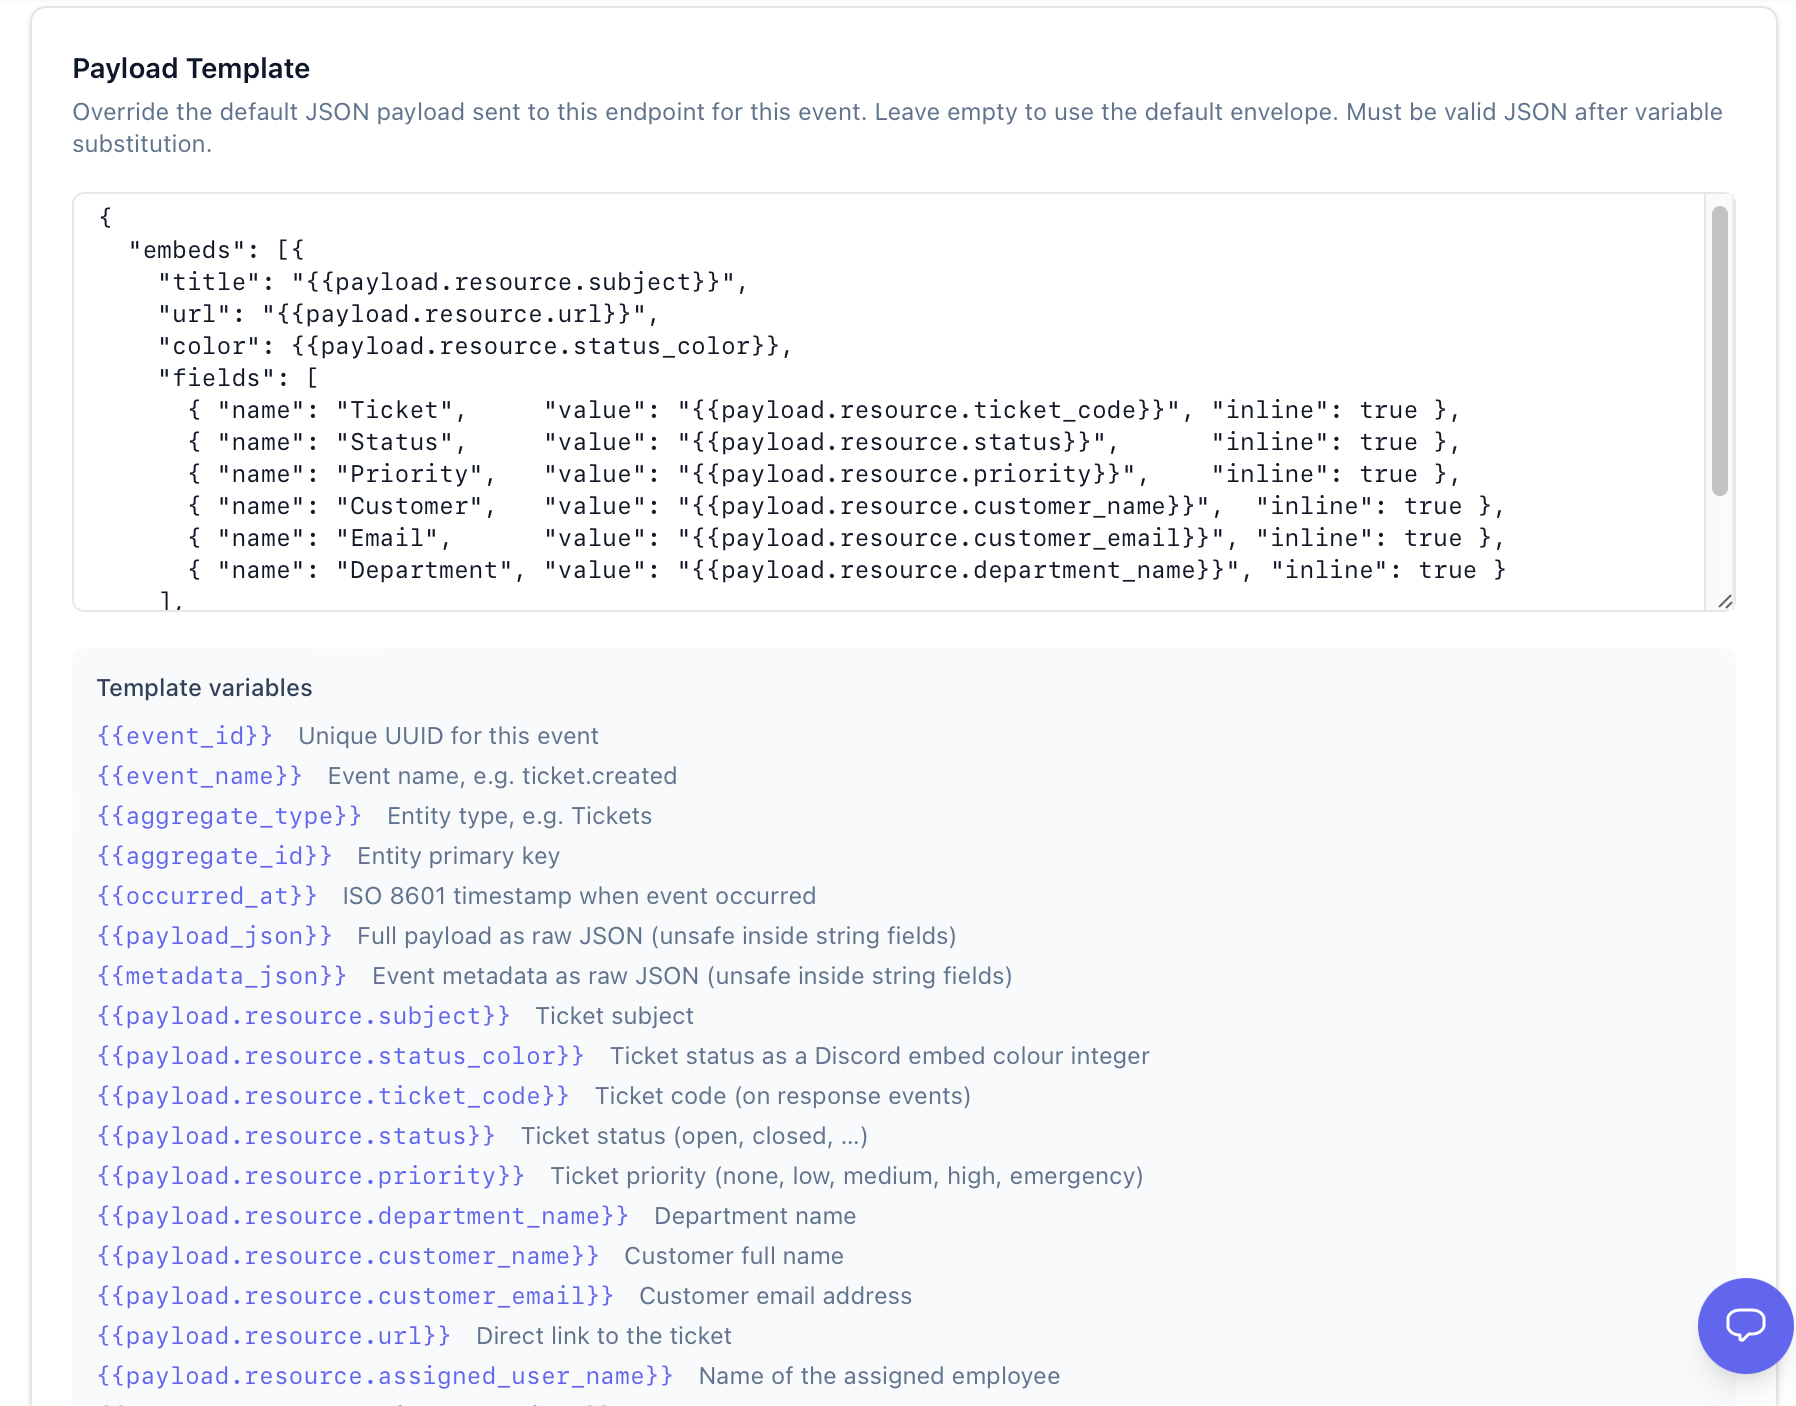Click the {{aggregate_id}} template variable
The height and width of the screenshot is (1406, 1796).
(x=214, y=856)
